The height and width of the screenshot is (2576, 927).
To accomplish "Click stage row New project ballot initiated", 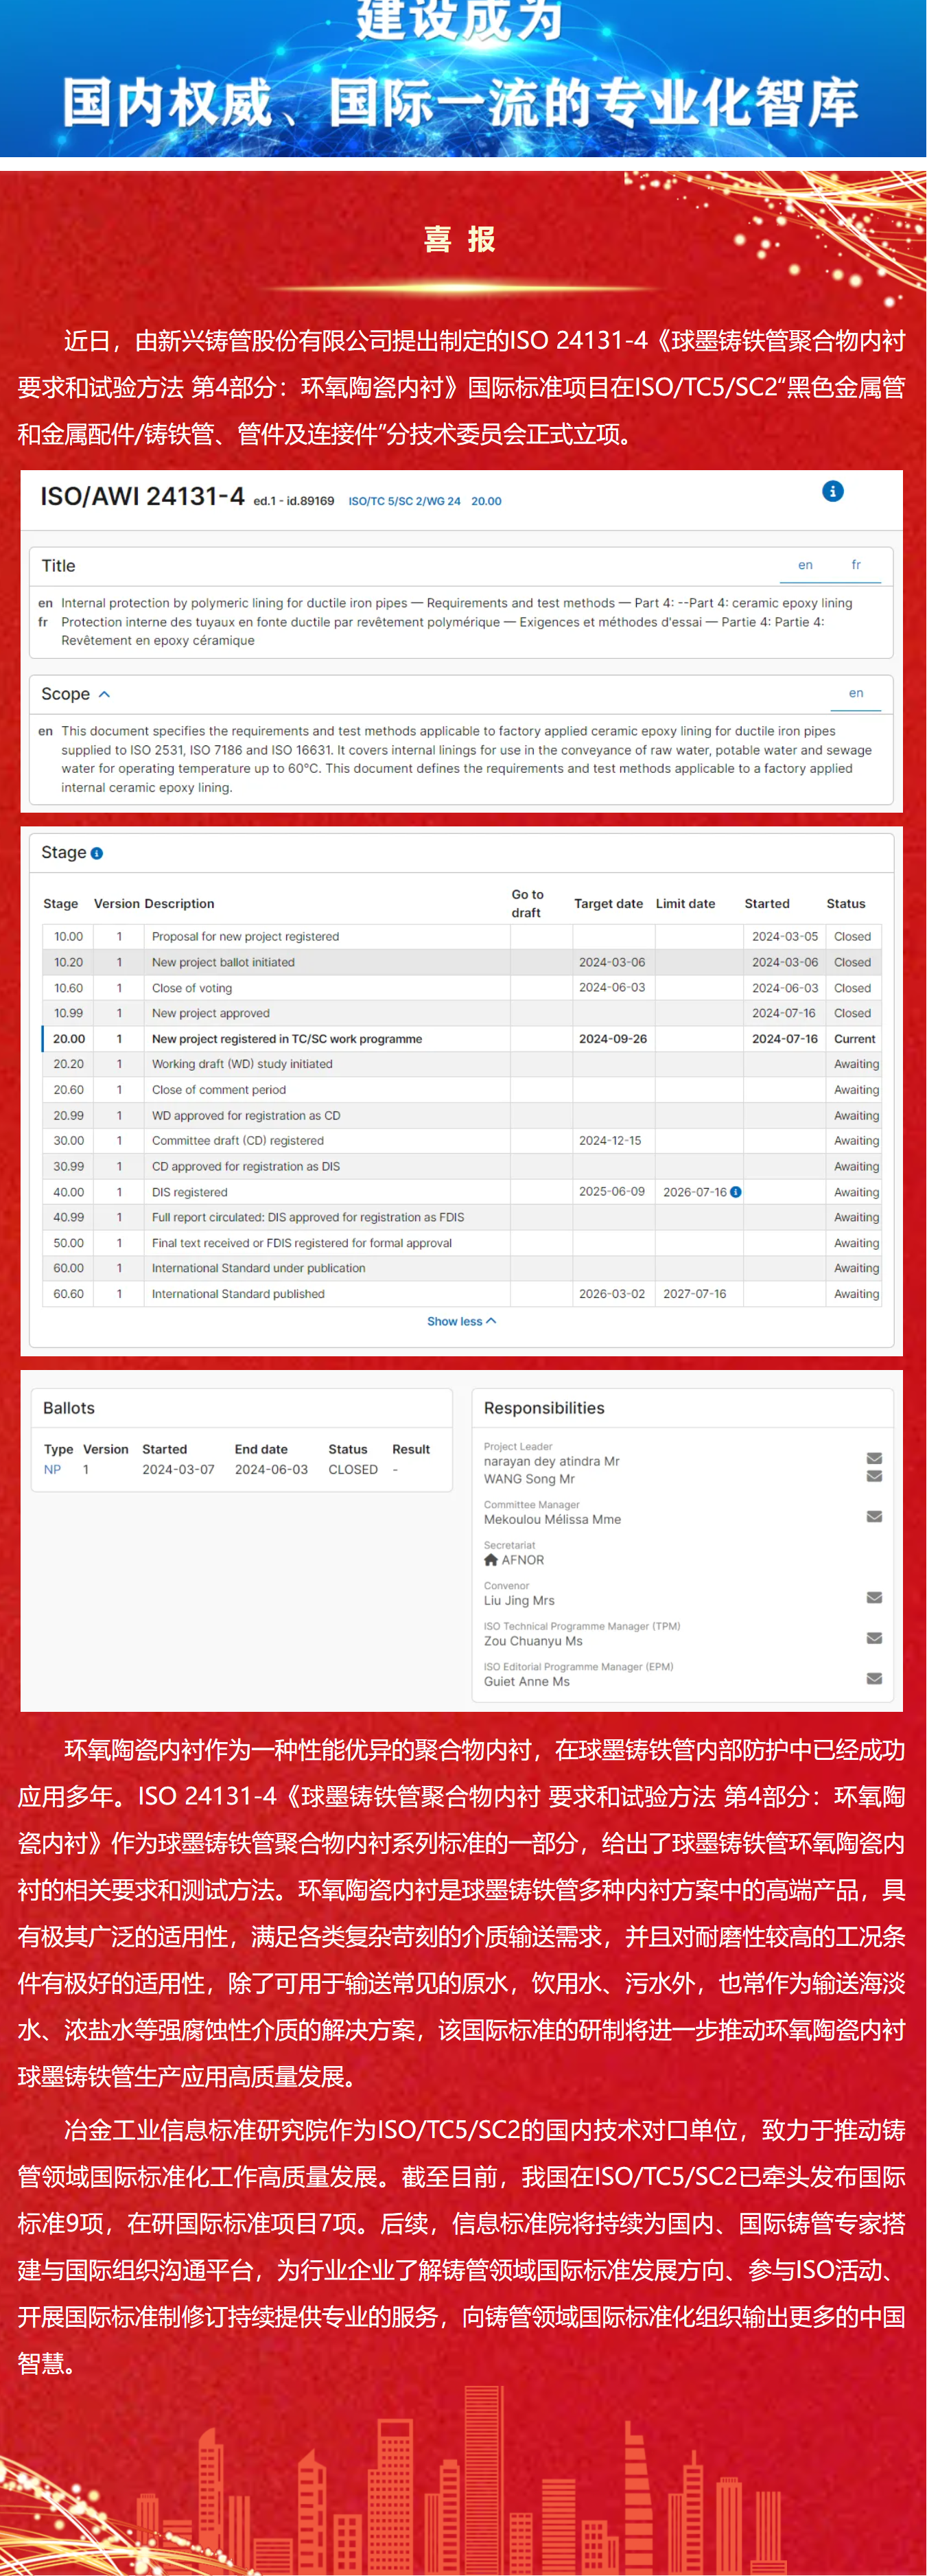I will pos(461,962).
